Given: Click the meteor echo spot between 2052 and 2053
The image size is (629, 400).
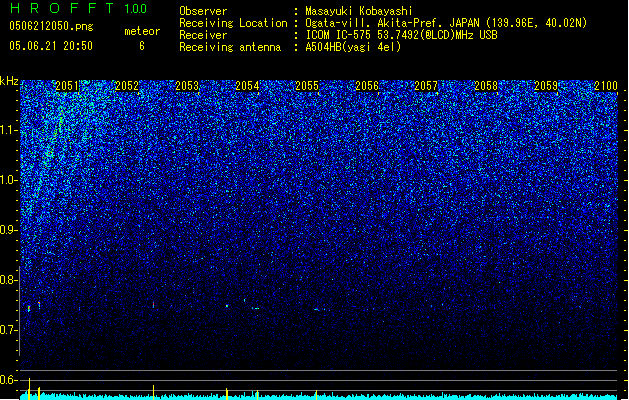Looking at the screenshot, I should [154, 305].
